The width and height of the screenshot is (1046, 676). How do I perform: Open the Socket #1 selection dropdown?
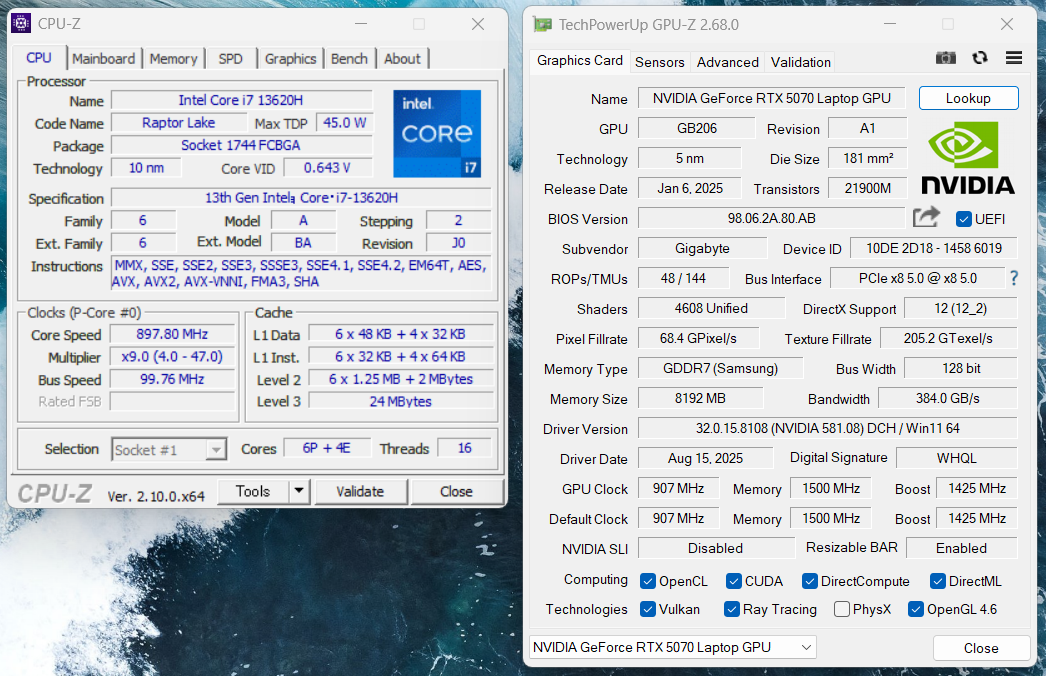pyautogui.click(x=169, y=450)
